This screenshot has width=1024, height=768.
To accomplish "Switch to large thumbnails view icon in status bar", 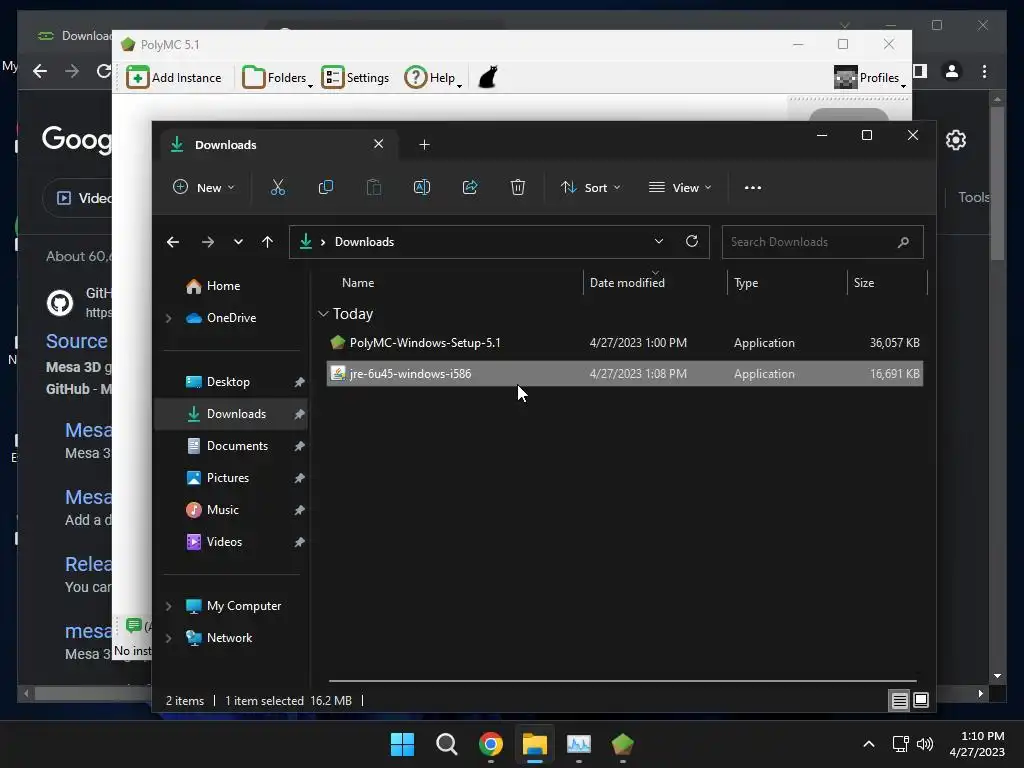I will (x=921, y=701).
